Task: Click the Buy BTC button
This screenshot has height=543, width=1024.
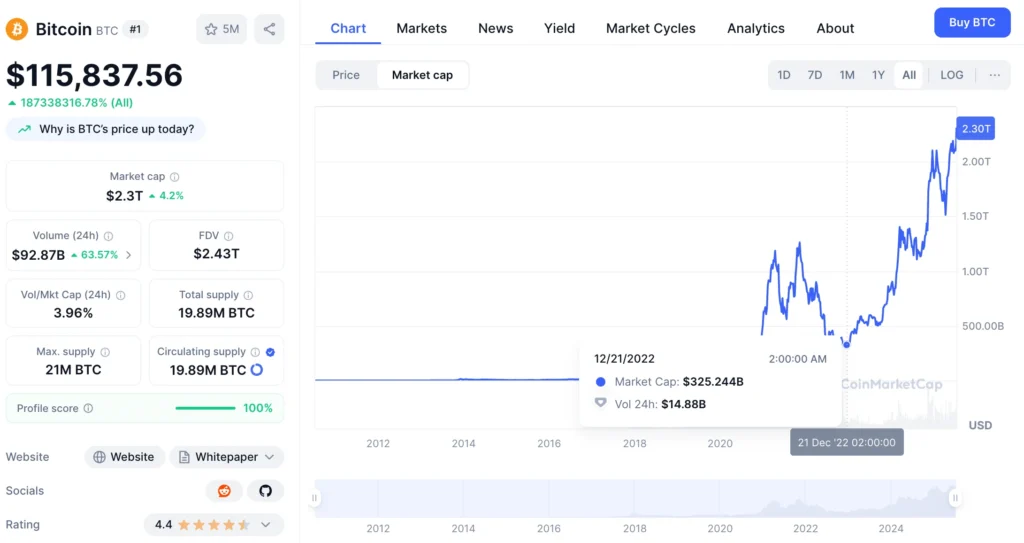Action: (x=972, y=22)
